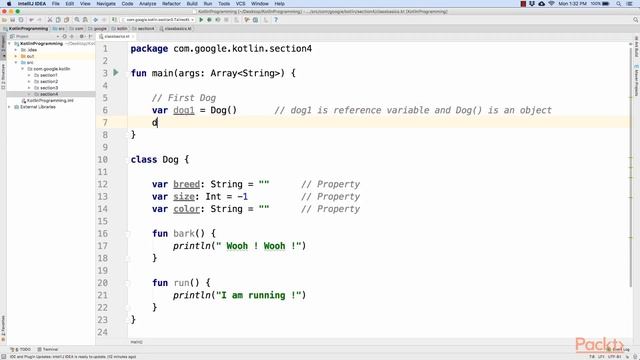Click the macOS battery indicator in menu bar
640x360 pixels.
(x=606, y=4)
